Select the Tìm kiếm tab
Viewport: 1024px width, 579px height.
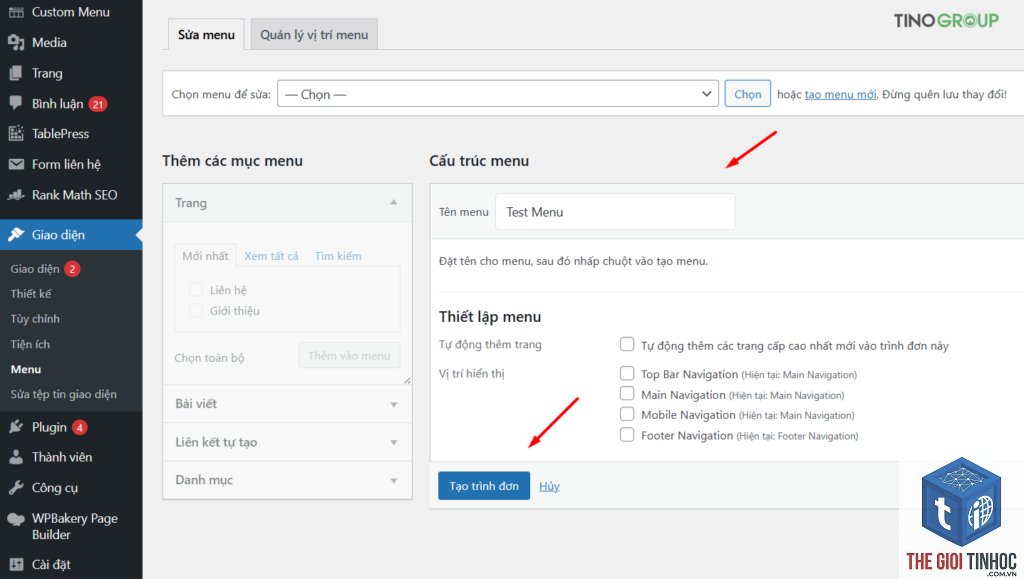[x=338, y=256]
